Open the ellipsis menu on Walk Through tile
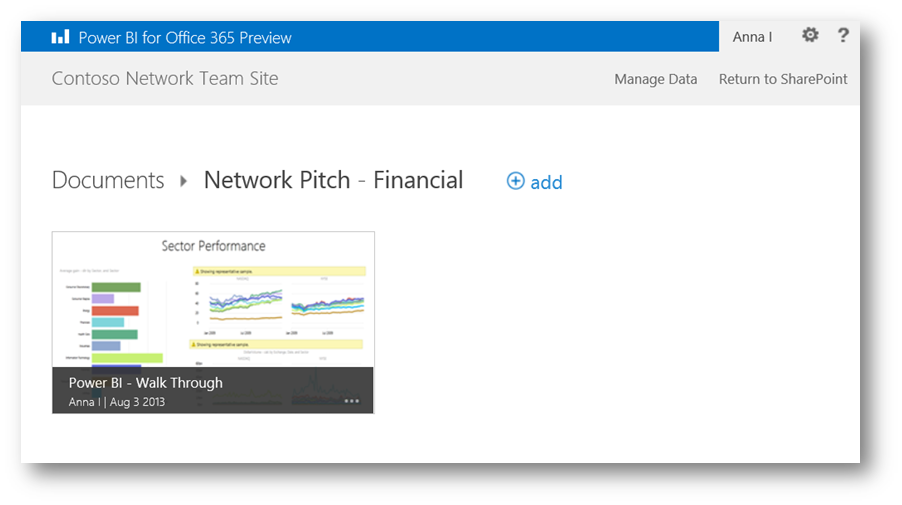902x505 pixels. (351, 401)
